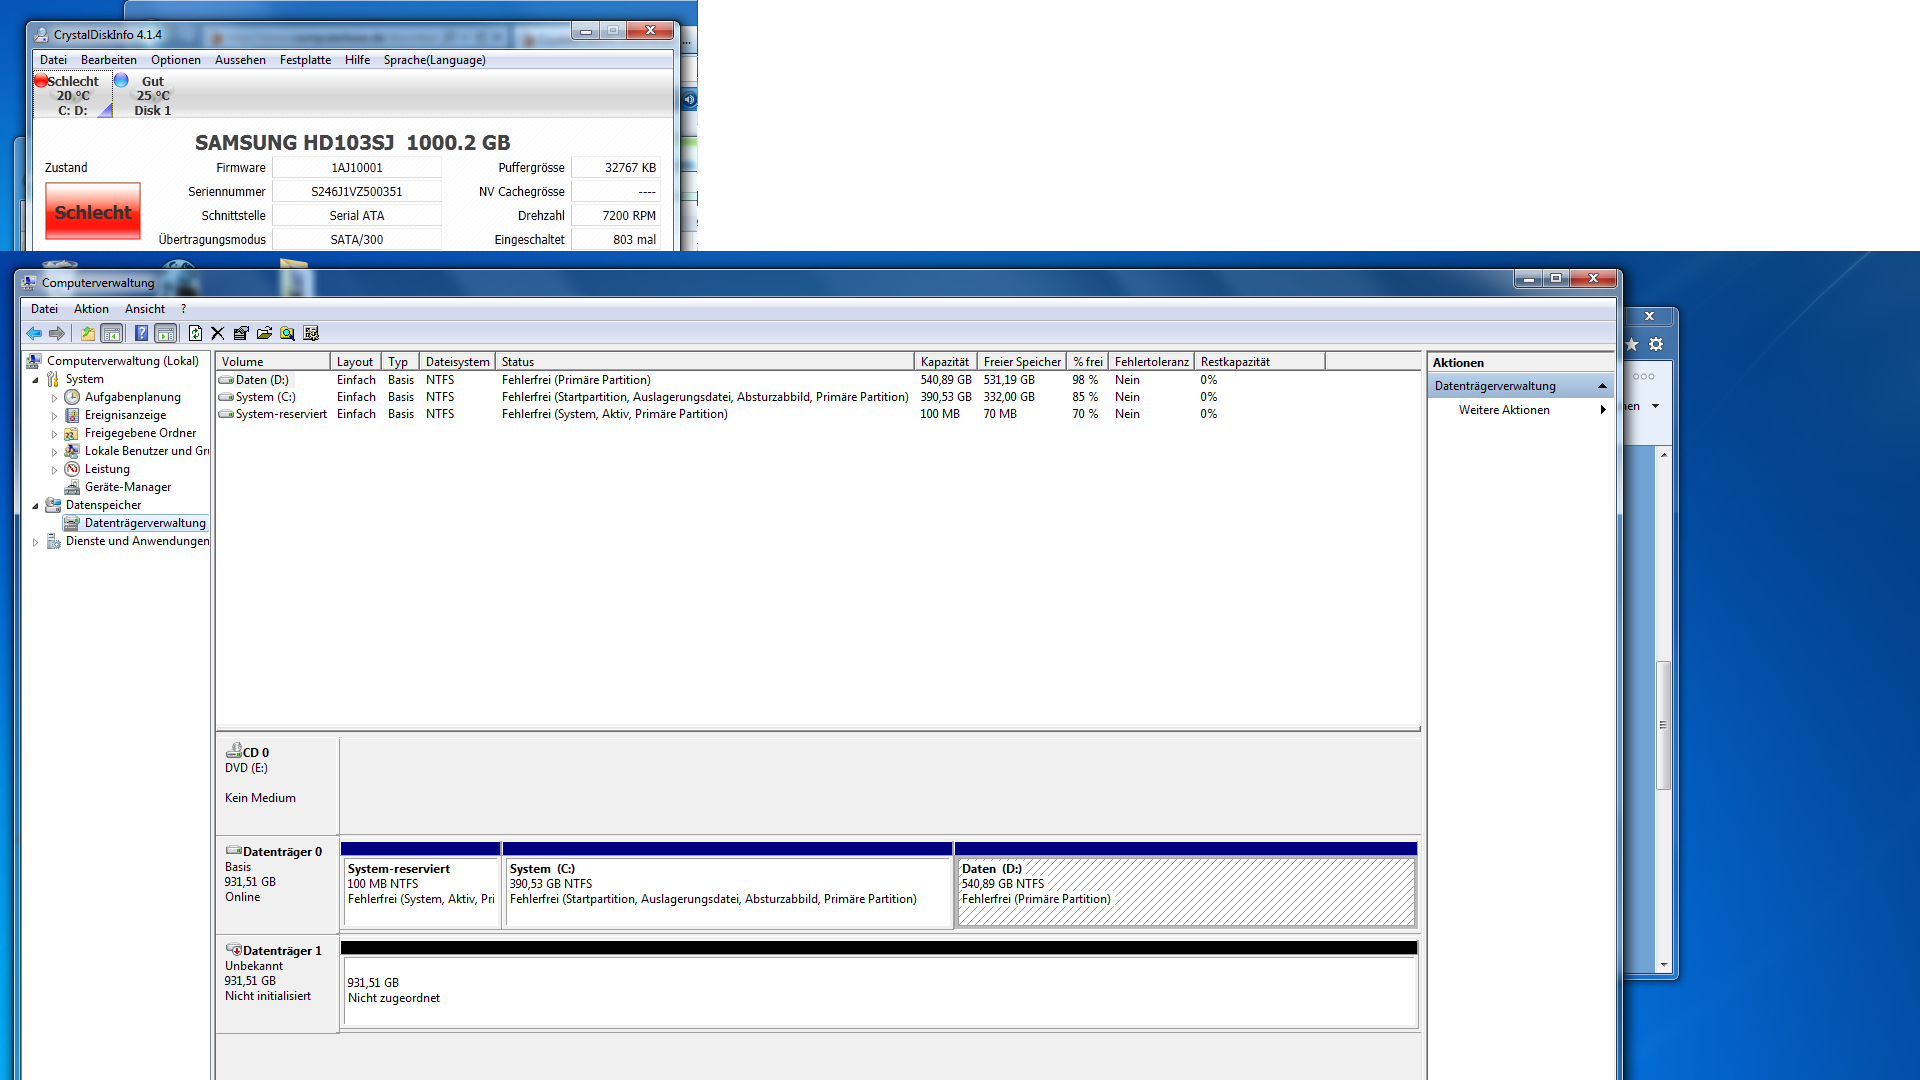Click the up-one-level folder icon
The width and height of the screenshot is (1920, 1080).
88,333
